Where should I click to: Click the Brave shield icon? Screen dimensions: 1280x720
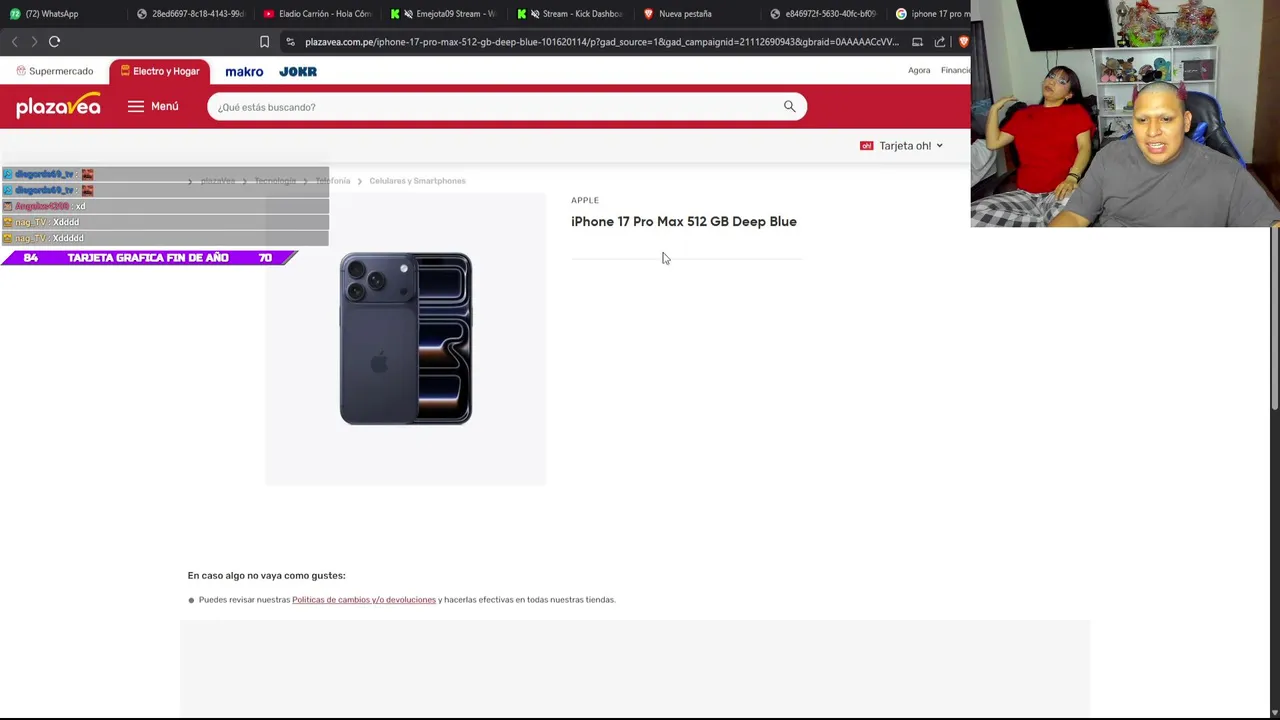click(x=963, y=42)
